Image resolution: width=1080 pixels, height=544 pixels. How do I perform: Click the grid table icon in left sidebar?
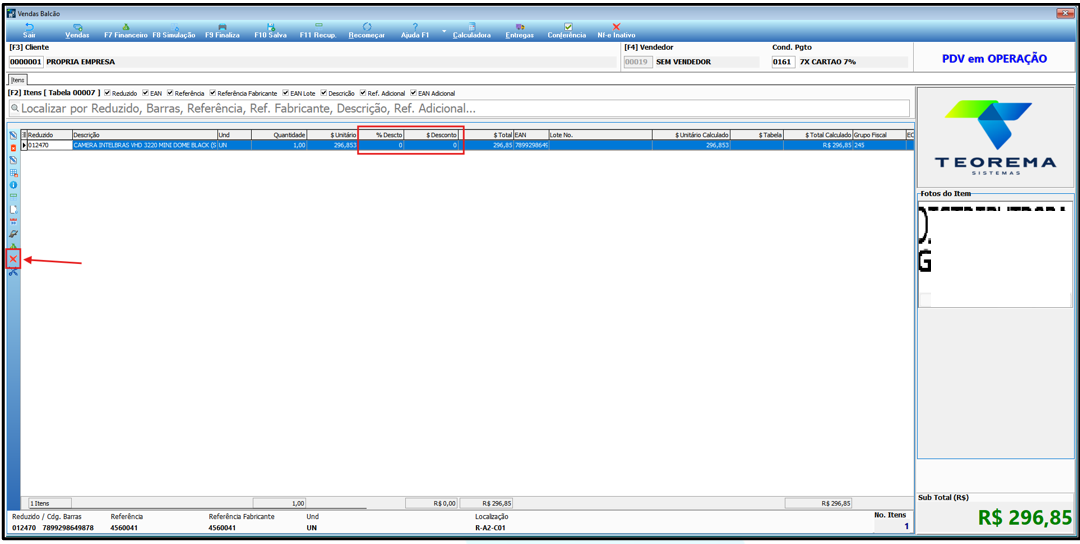click(x=13, y=173)
